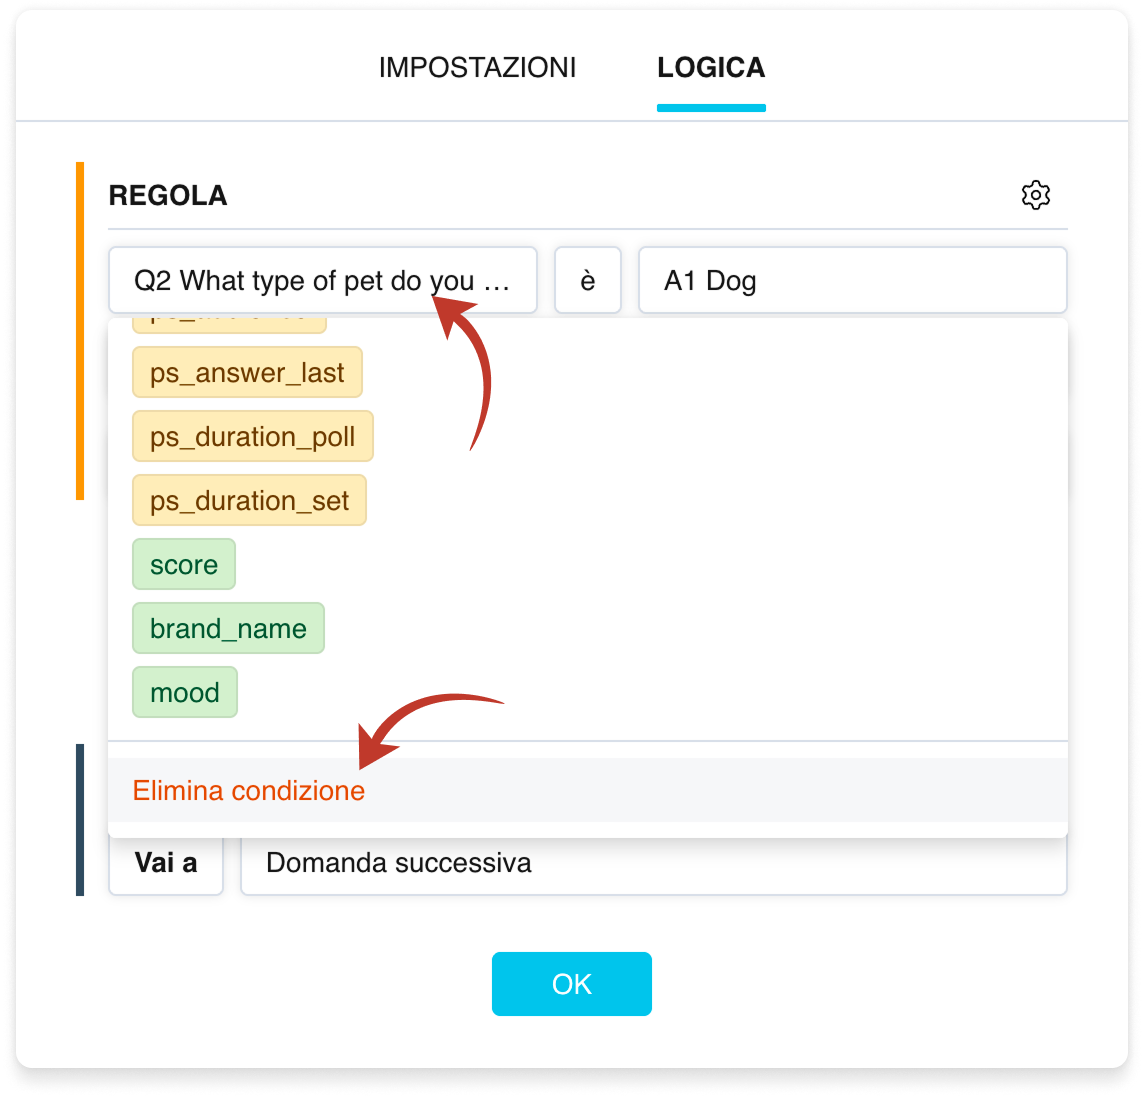Open the Domanda successiva destination dropdown

[x=654, y=864]
